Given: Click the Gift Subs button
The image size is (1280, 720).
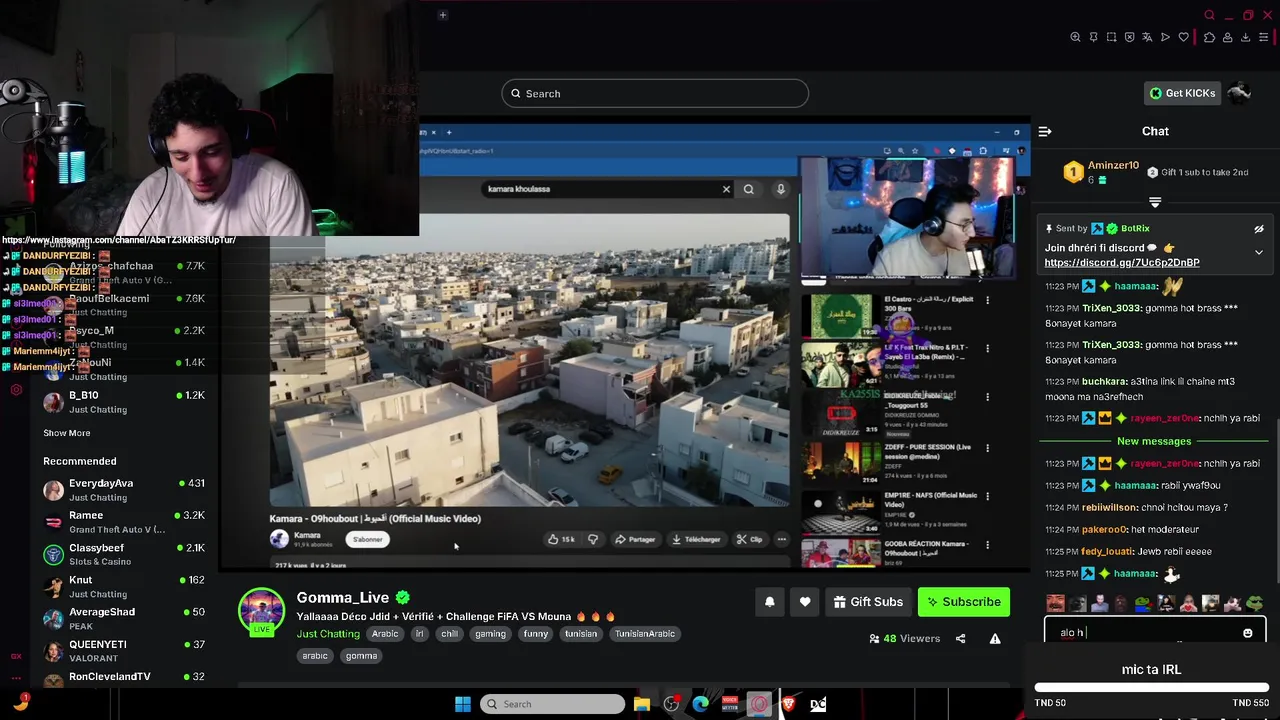Looking at the screenshot, I should point(868,602).
